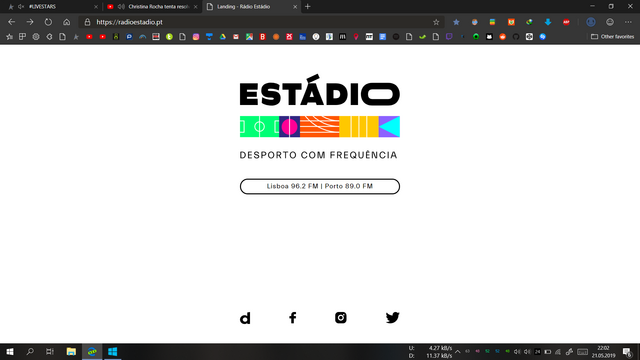Select the Landing - Rádio Estádio tab
Viewport: 640px width, 360px height.
tap(251, 7)
